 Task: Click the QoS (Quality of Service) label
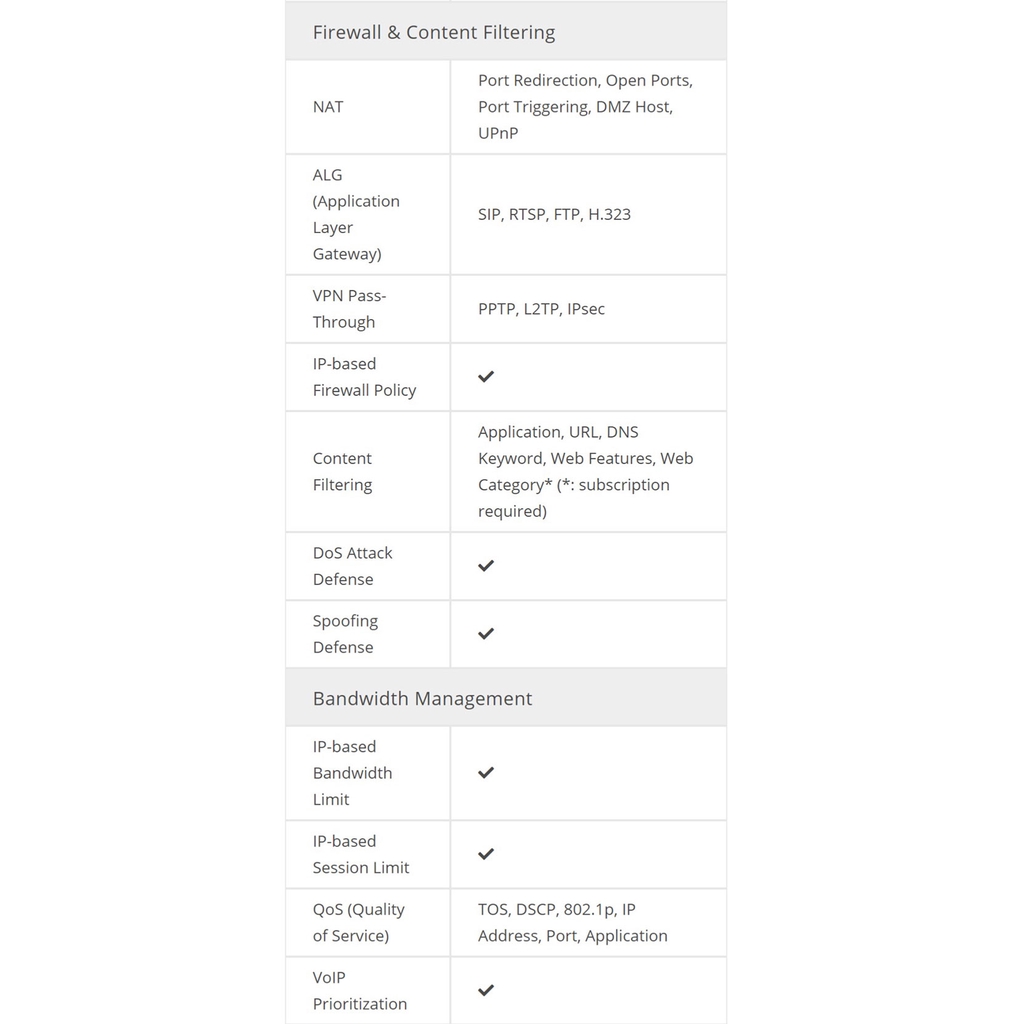click(358, 922)
